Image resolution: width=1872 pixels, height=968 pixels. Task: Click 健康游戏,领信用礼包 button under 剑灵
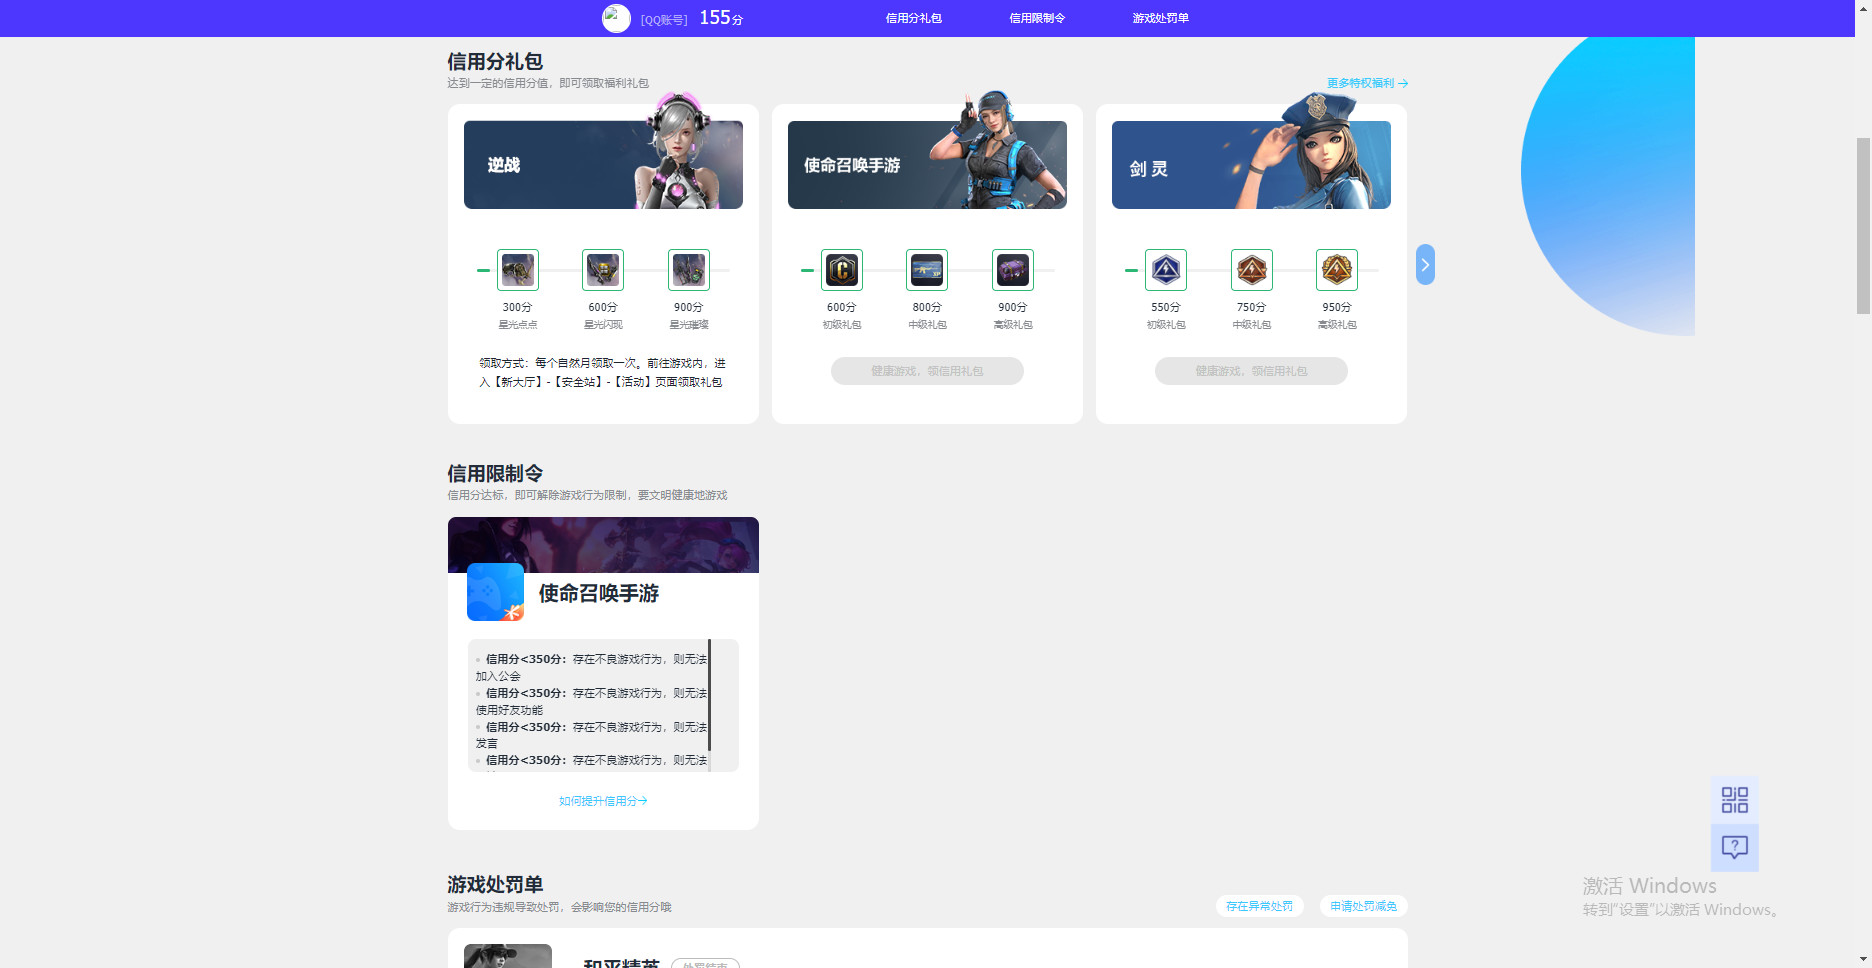(x=1251, y=371)
